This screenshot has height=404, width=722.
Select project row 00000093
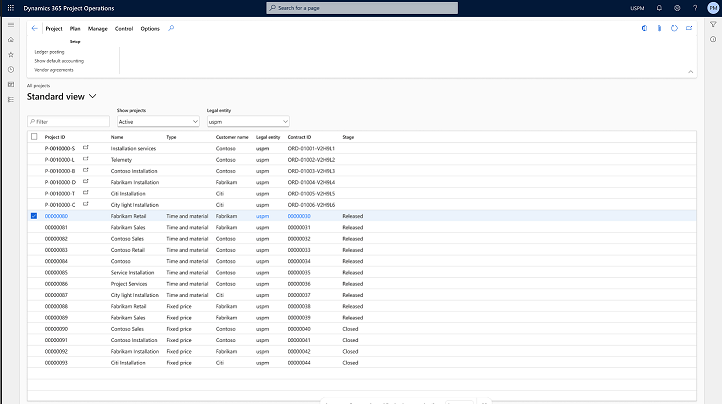[361, 363]
